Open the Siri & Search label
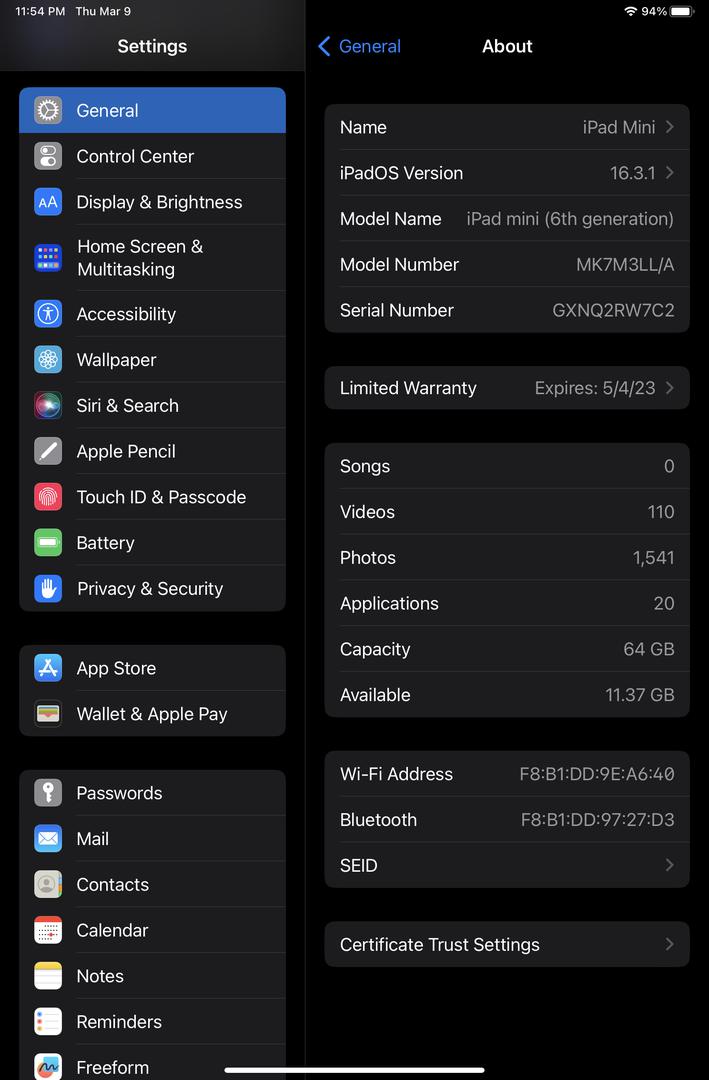 click(127, 406)
